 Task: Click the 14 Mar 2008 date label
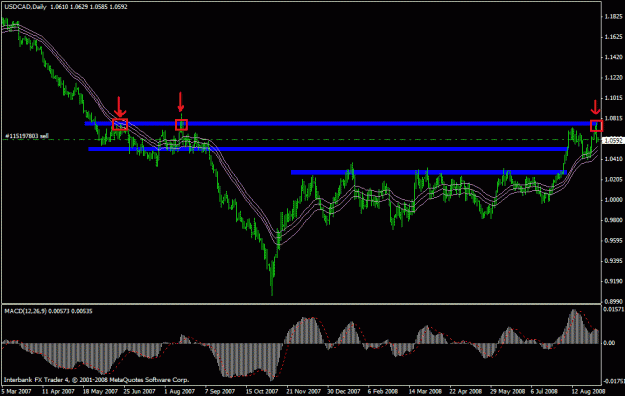(425, 391)
